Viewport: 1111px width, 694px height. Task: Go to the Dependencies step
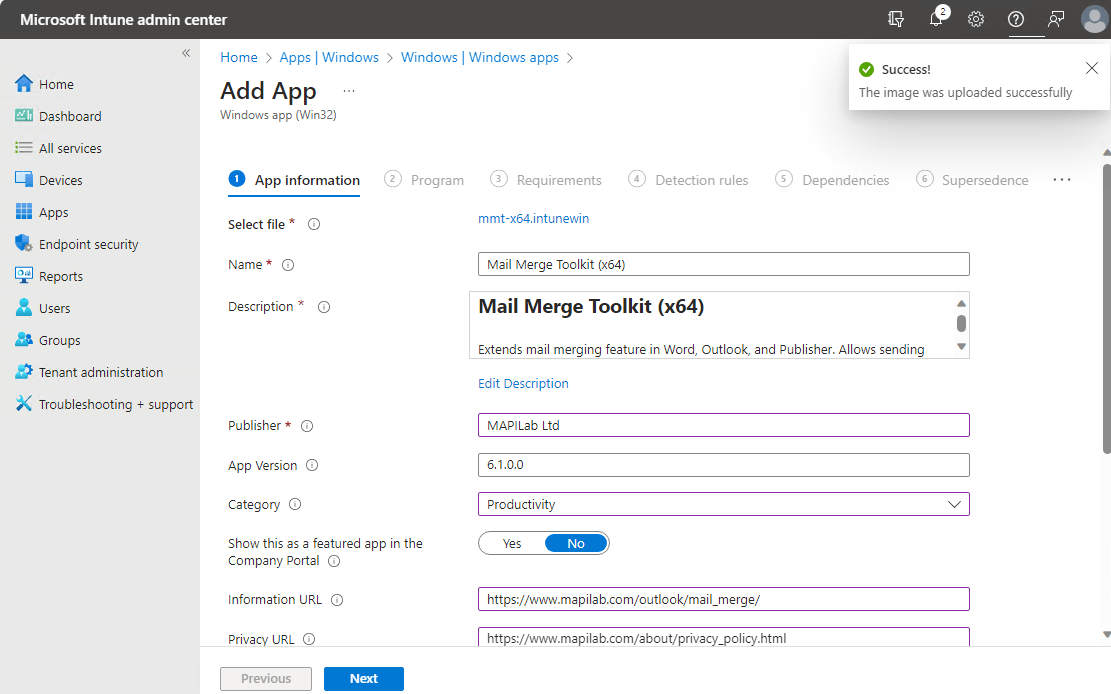pos(832,180)
